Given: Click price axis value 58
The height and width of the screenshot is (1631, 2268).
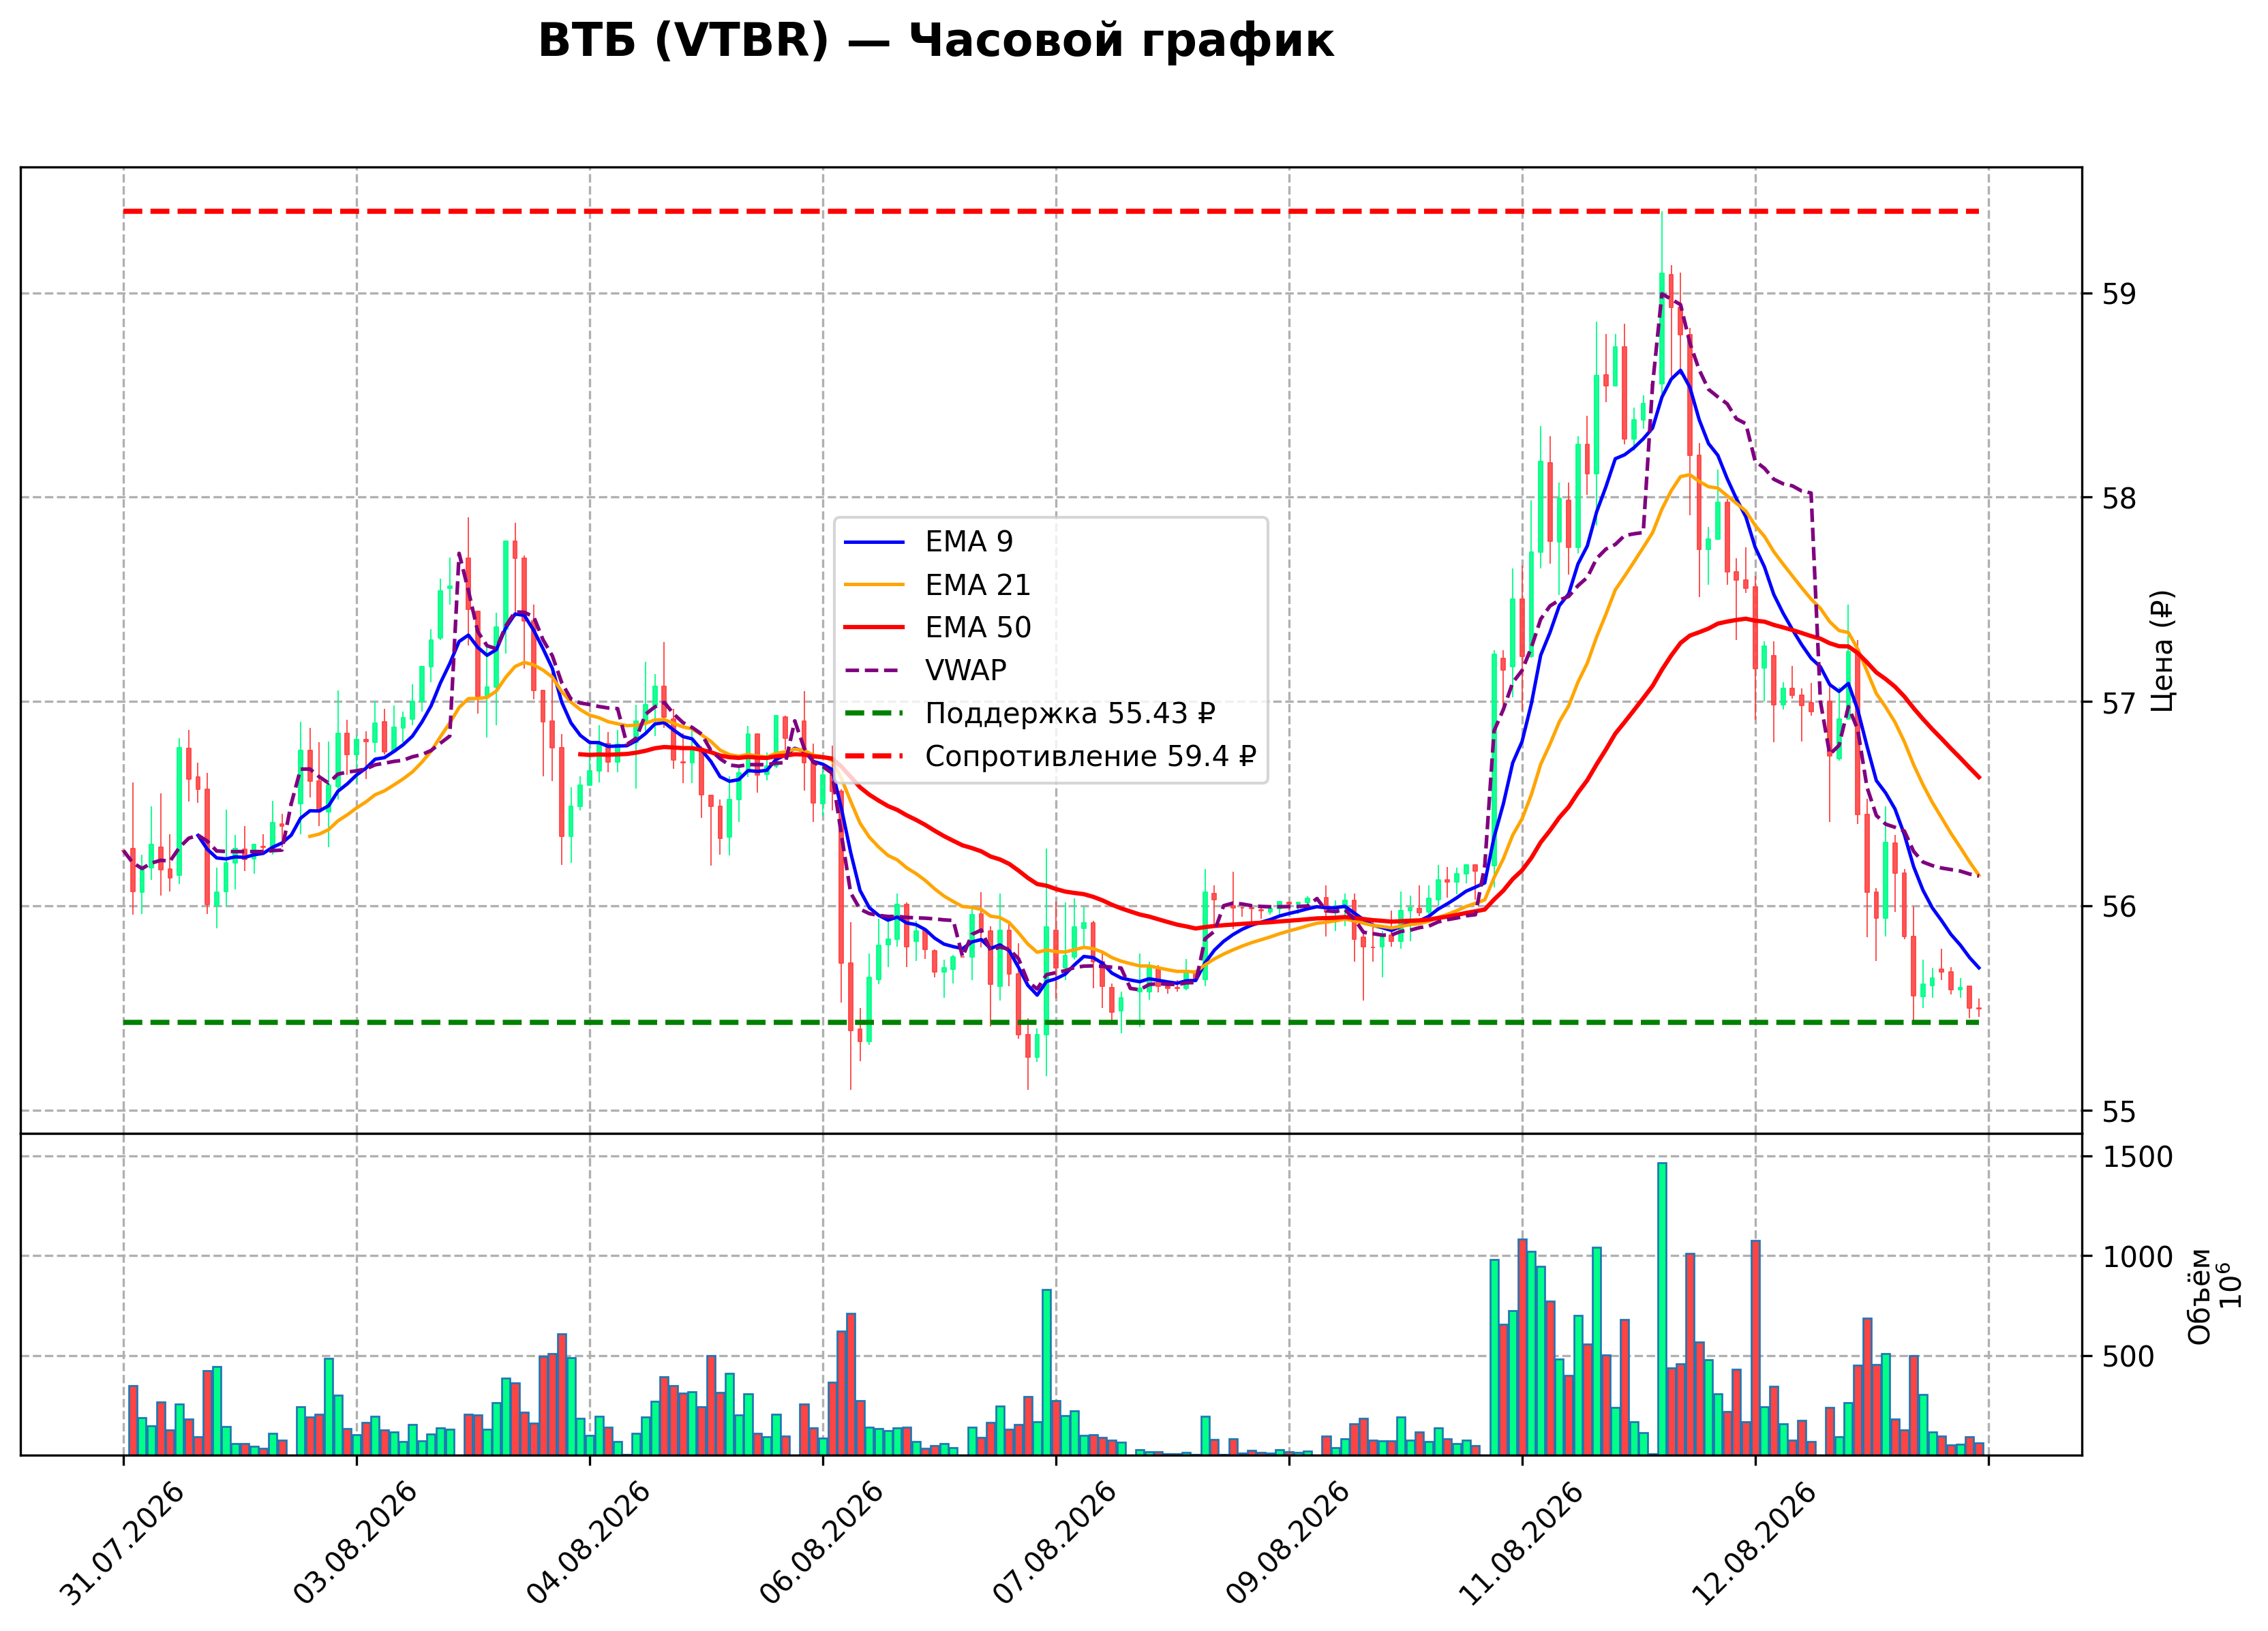Looking at the screenshot, I should tap(2119, 498).
